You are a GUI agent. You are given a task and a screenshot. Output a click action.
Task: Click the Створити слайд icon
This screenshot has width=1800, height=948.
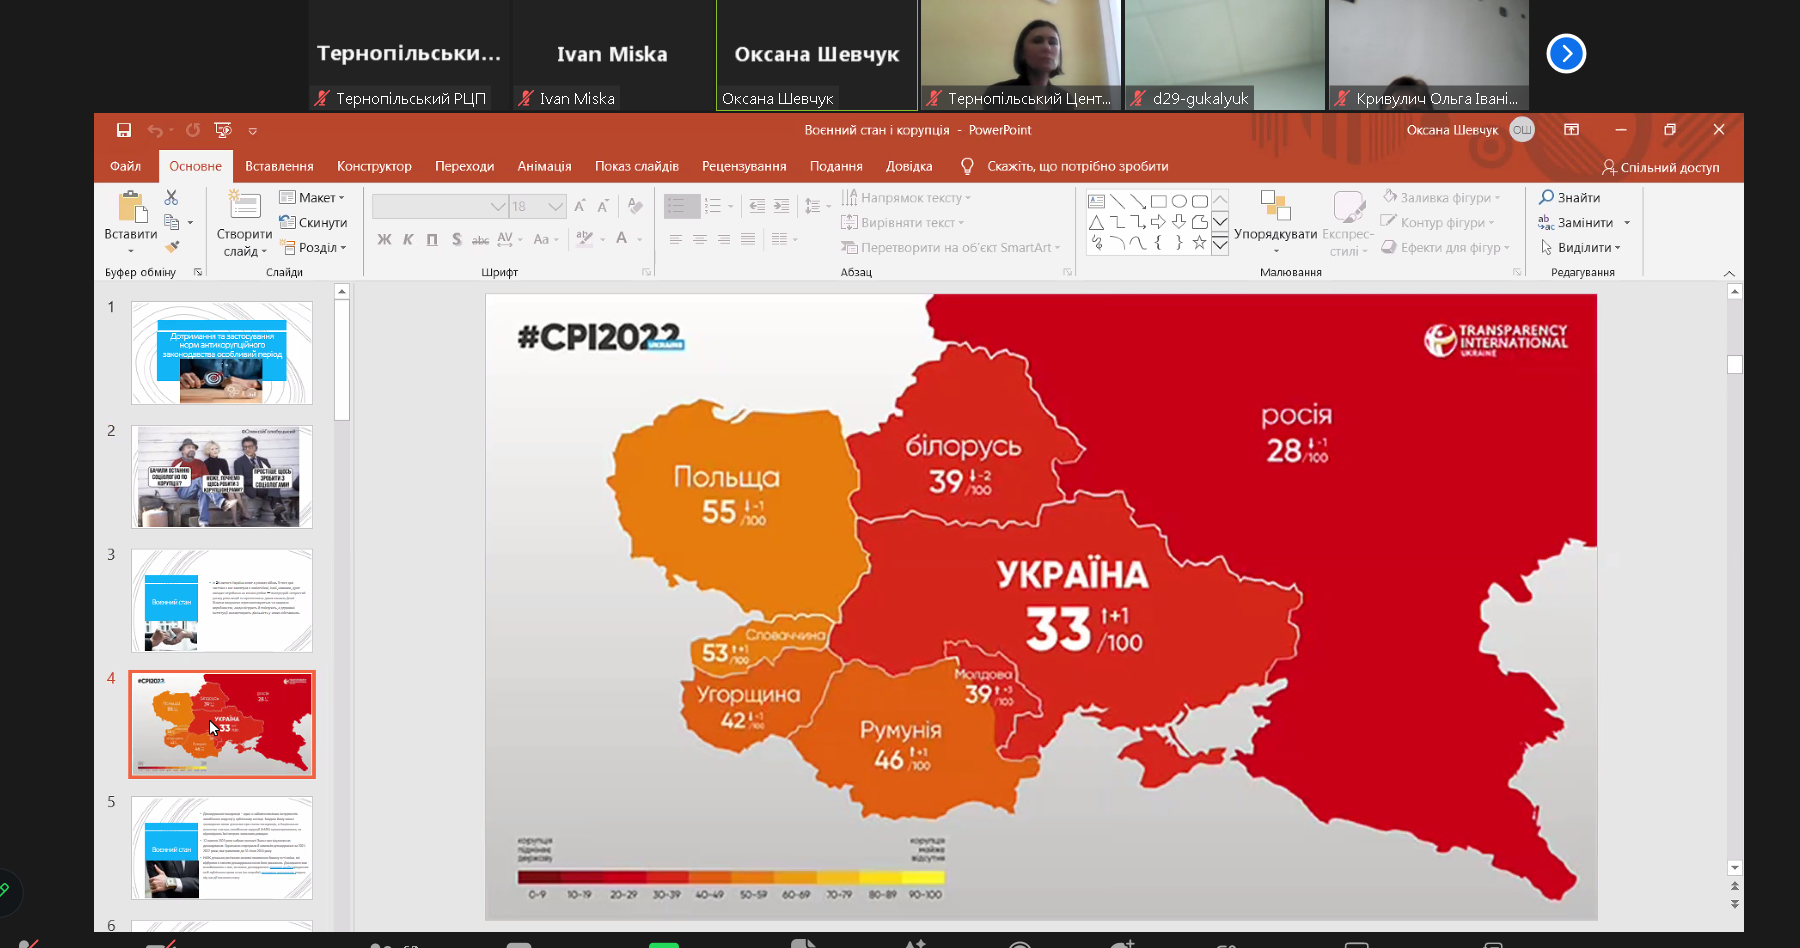244,205
